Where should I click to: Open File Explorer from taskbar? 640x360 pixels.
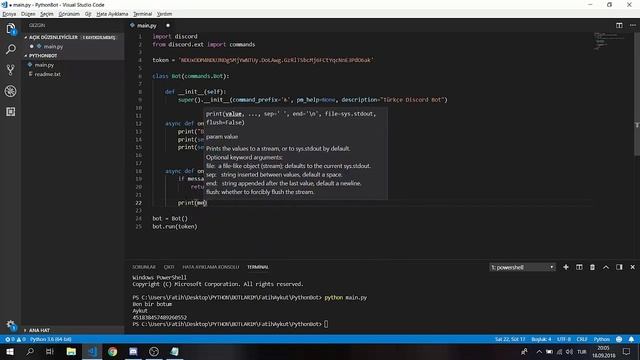(x=71, y=351)
